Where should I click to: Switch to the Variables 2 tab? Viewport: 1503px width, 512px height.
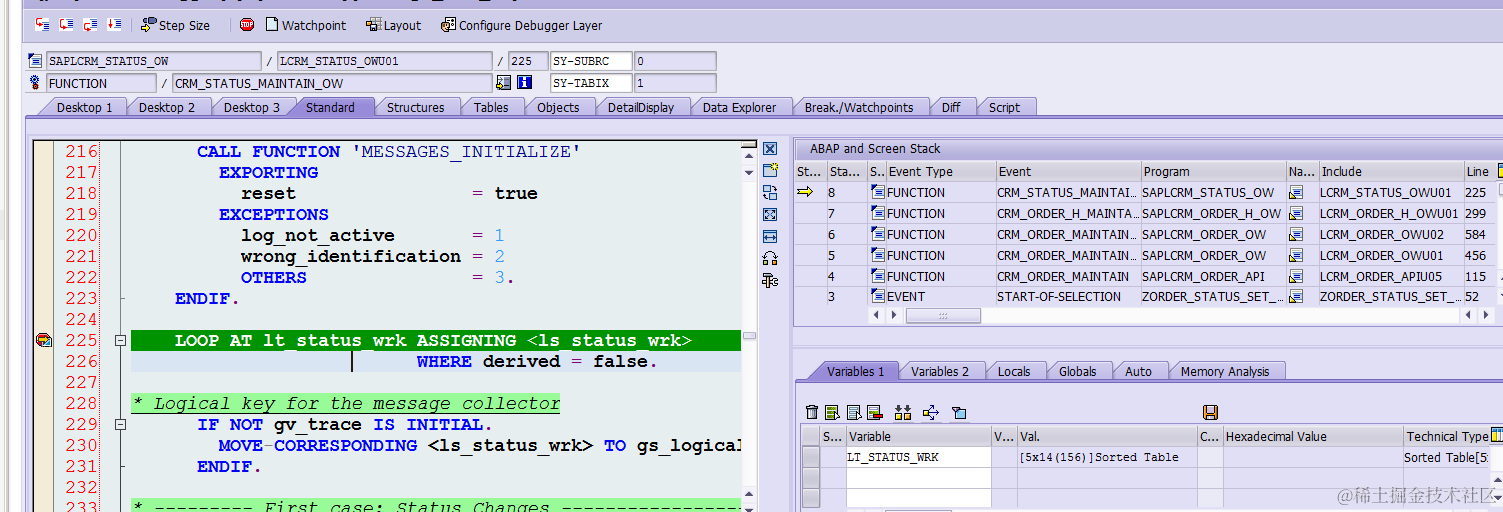click(x=939, y=371)
